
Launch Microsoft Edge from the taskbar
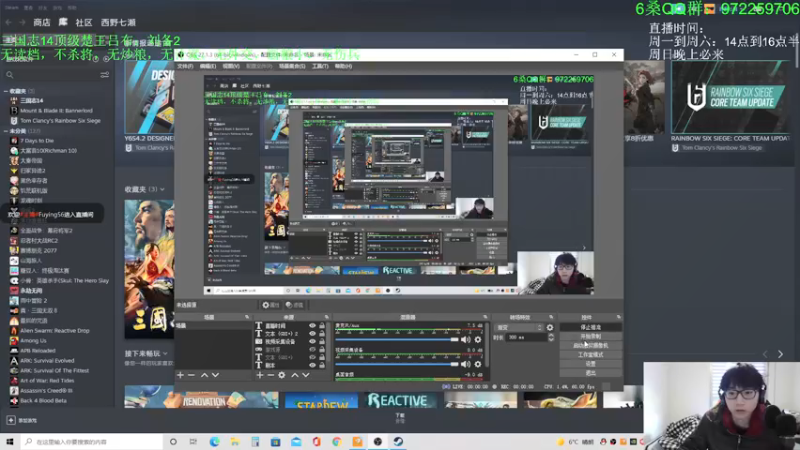(x=214, y=441)
